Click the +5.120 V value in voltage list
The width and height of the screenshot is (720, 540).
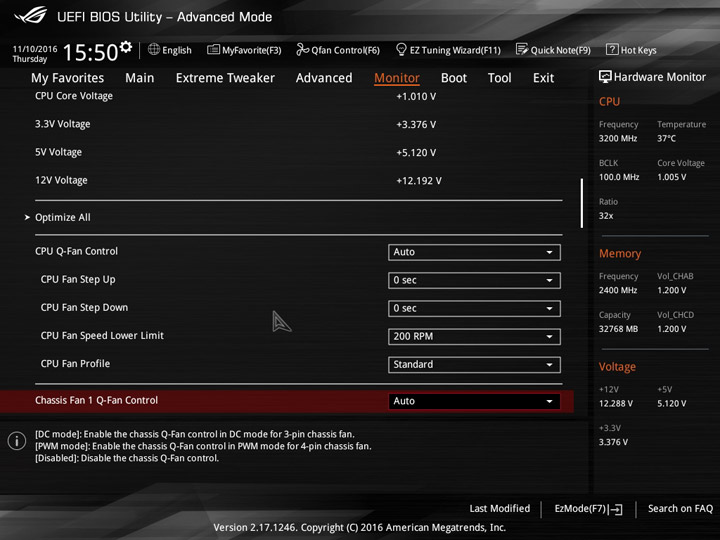(x=416, y=153)
